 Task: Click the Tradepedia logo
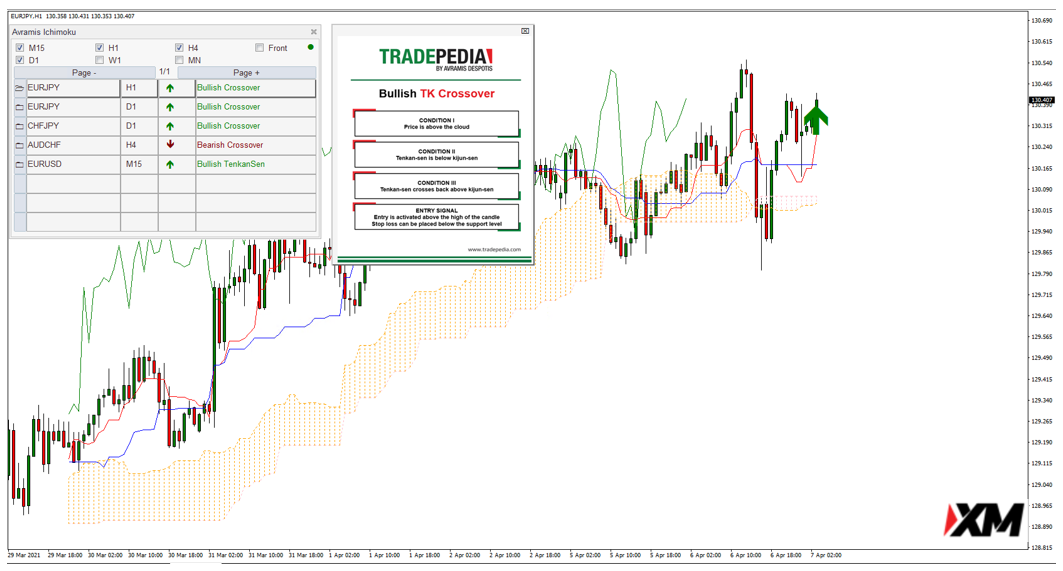tap(436, 59)
